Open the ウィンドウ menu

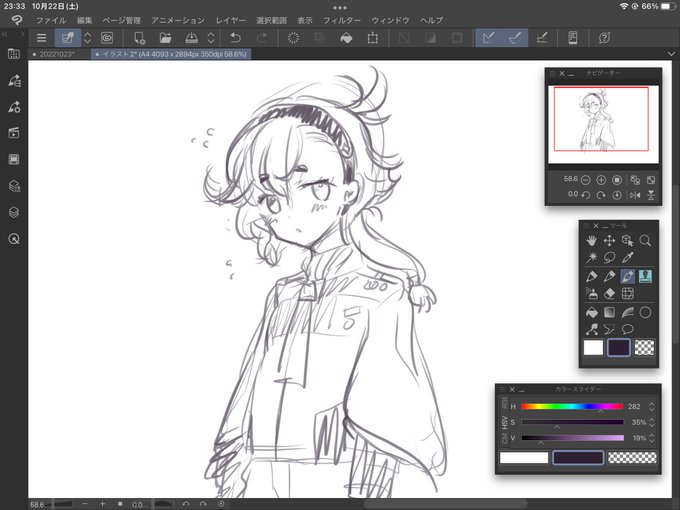click(x=390, y=20)
